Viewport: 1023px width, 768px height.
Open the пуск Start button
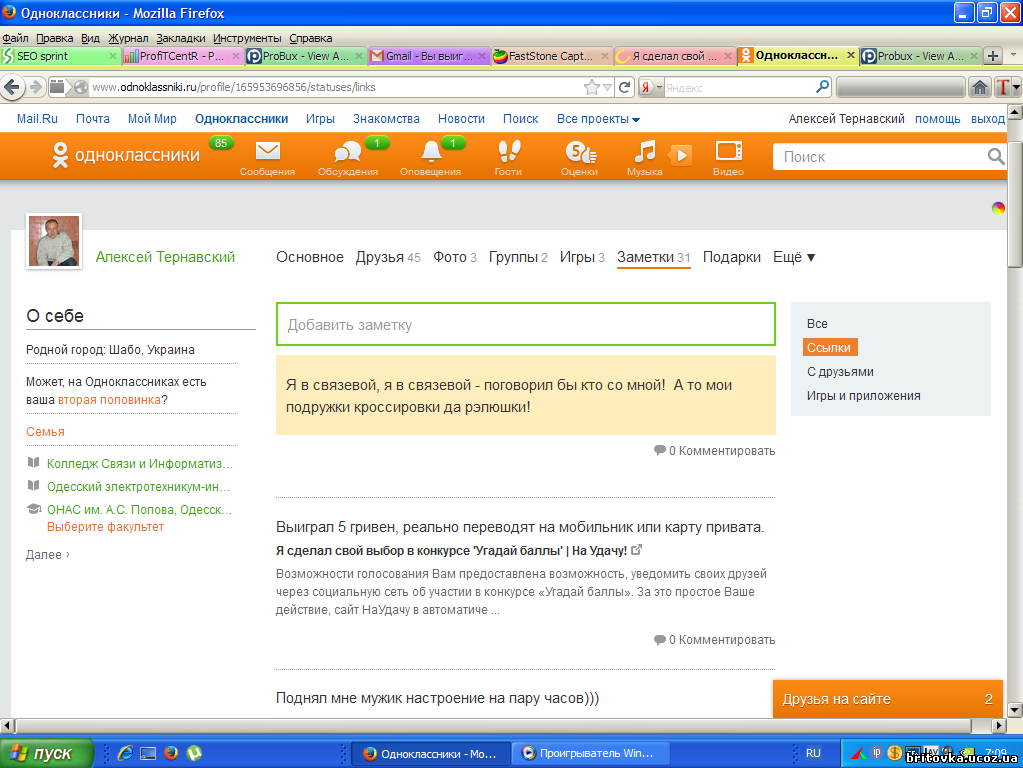[x=46, y=753]
